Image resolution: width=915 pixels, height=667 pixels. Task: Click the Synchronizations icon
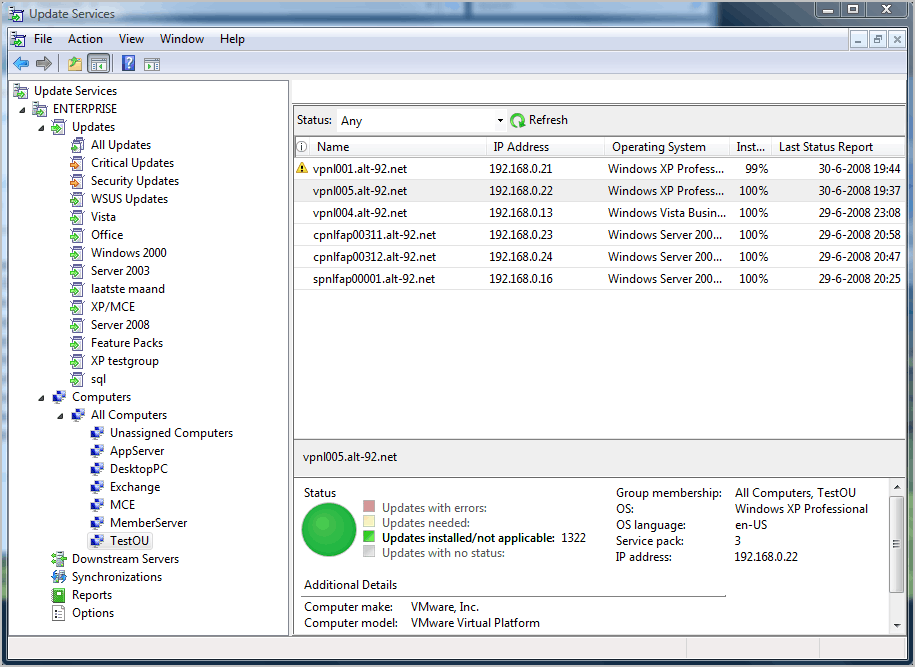(x=58, y=577)
